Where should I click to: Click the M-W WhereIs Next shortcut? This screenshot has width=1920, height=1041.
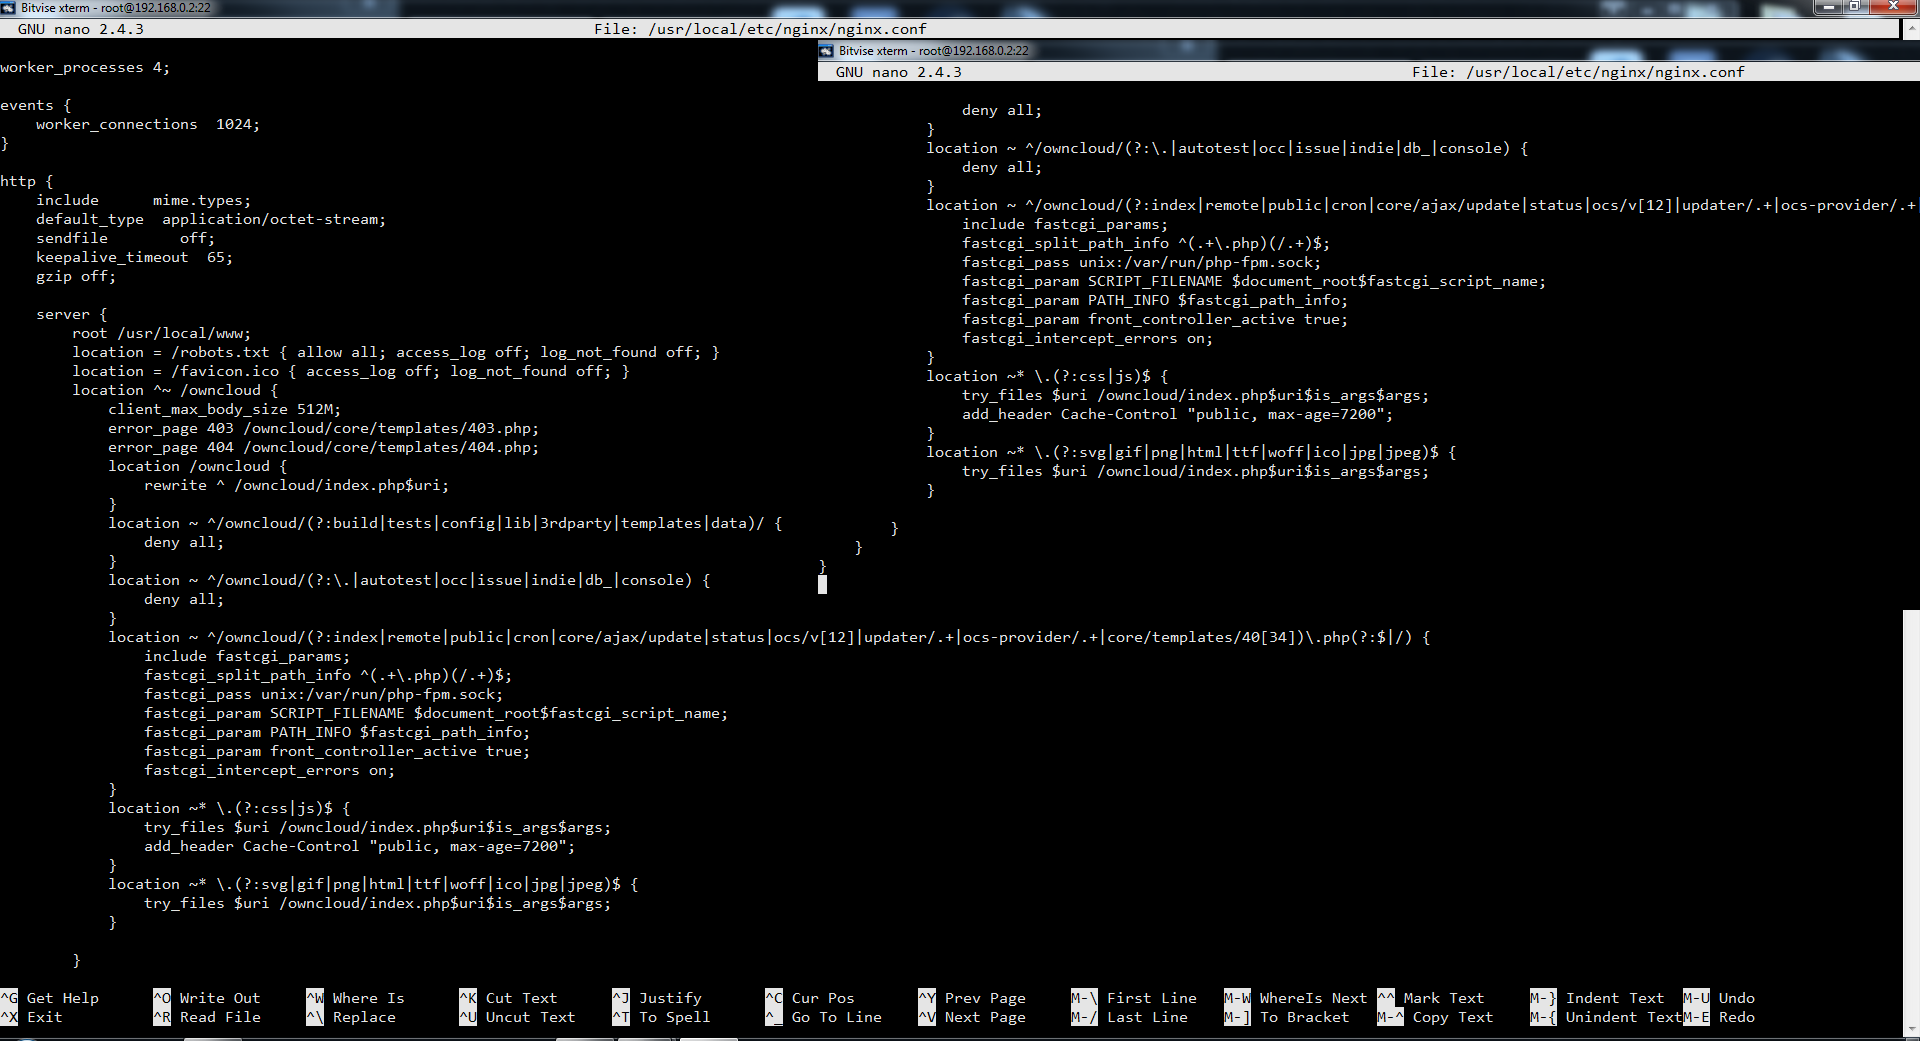[1296, 998]
